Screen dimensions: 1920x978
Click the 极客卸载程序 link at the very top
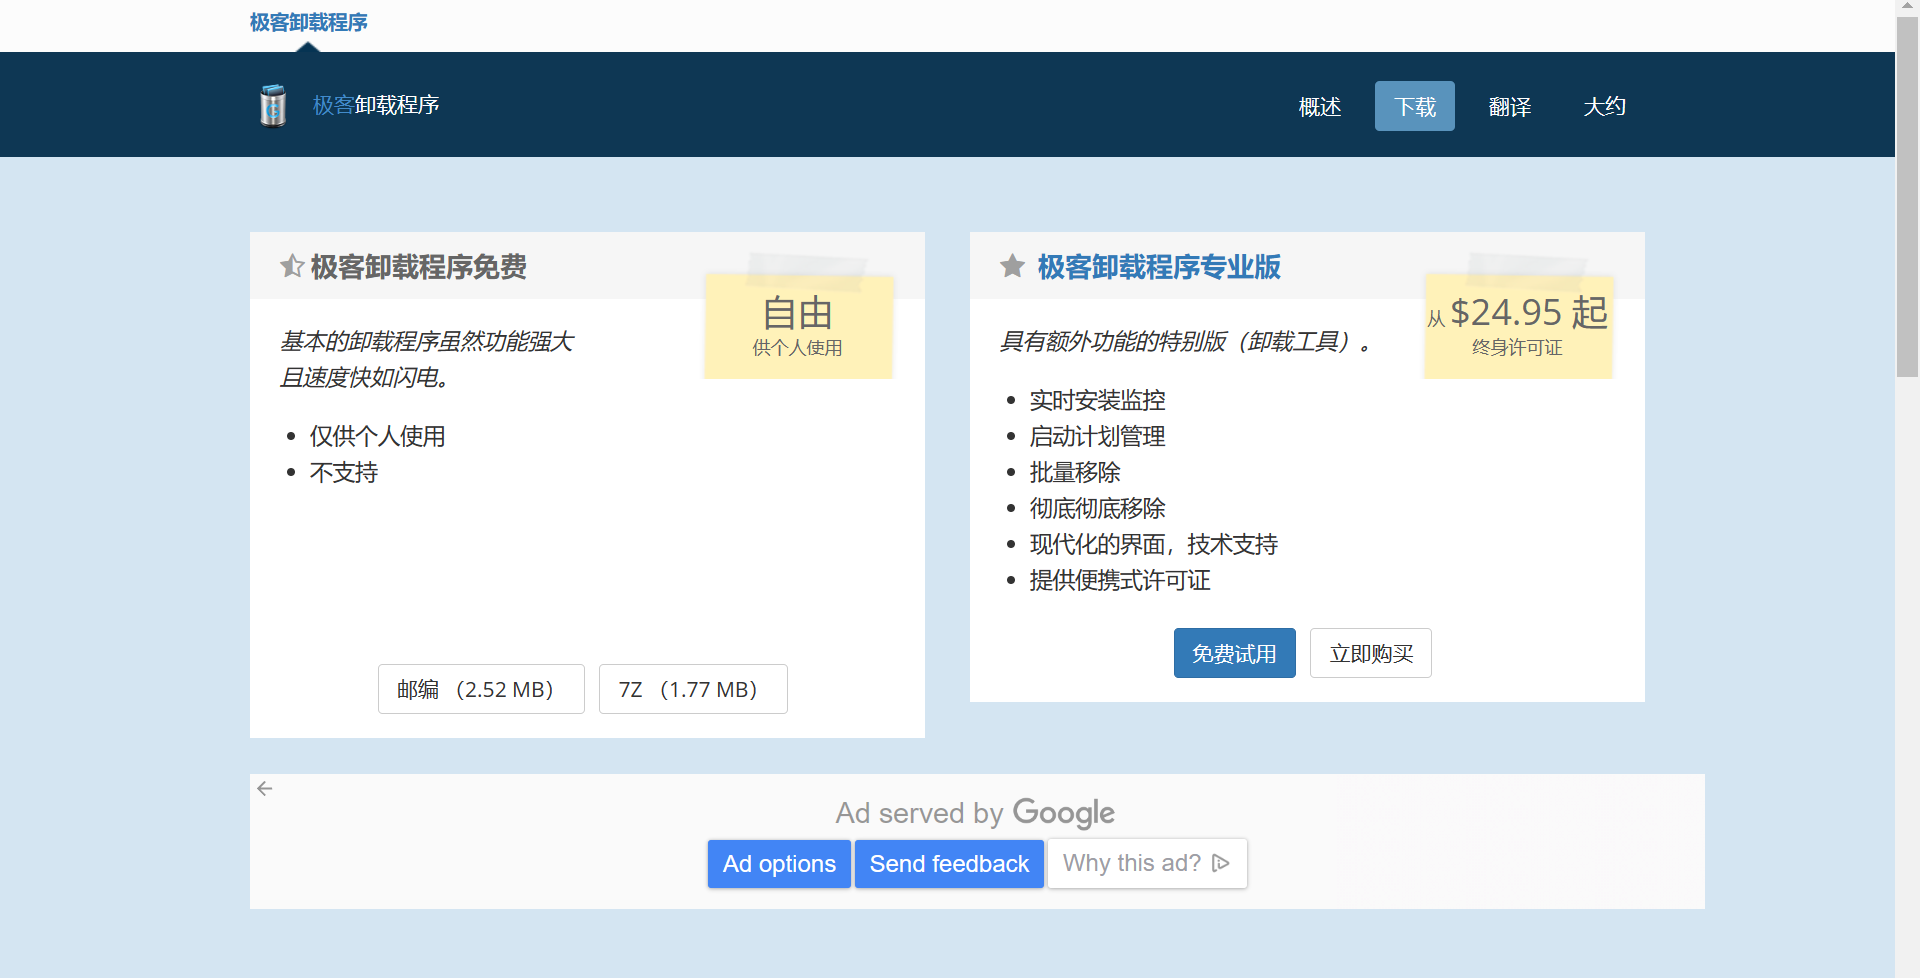307,21
